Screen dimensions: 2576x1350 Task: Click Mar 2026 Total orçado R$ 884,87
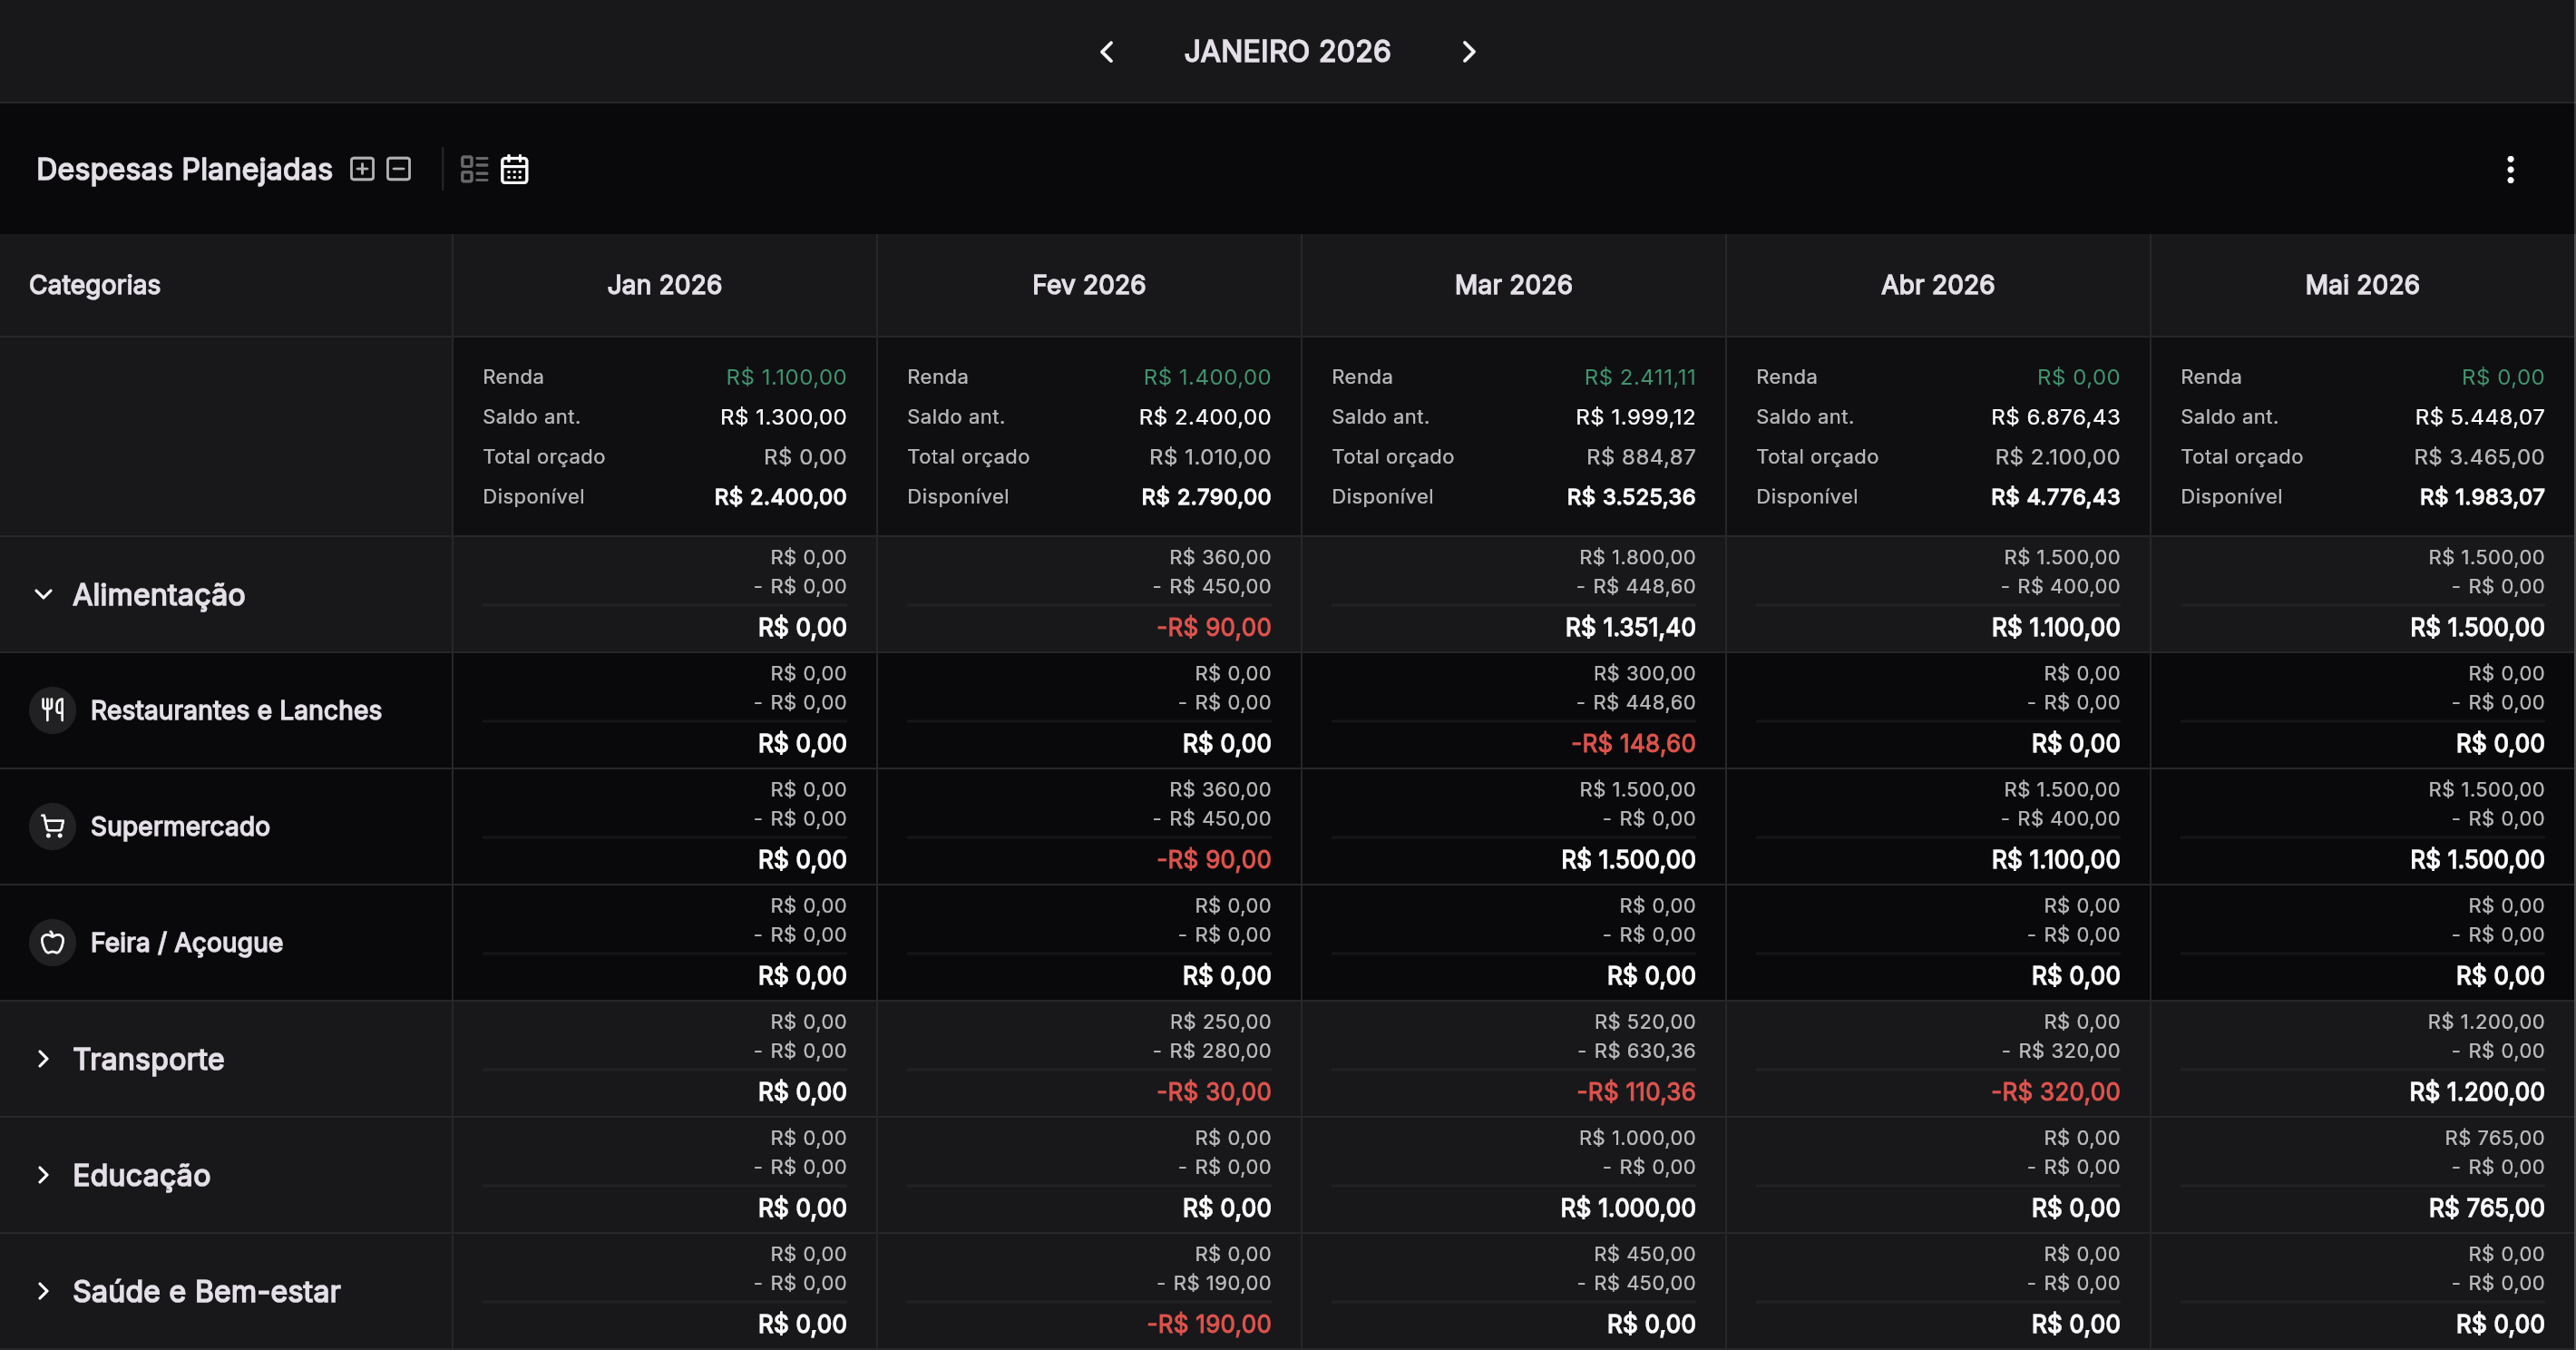(1641, 457)
